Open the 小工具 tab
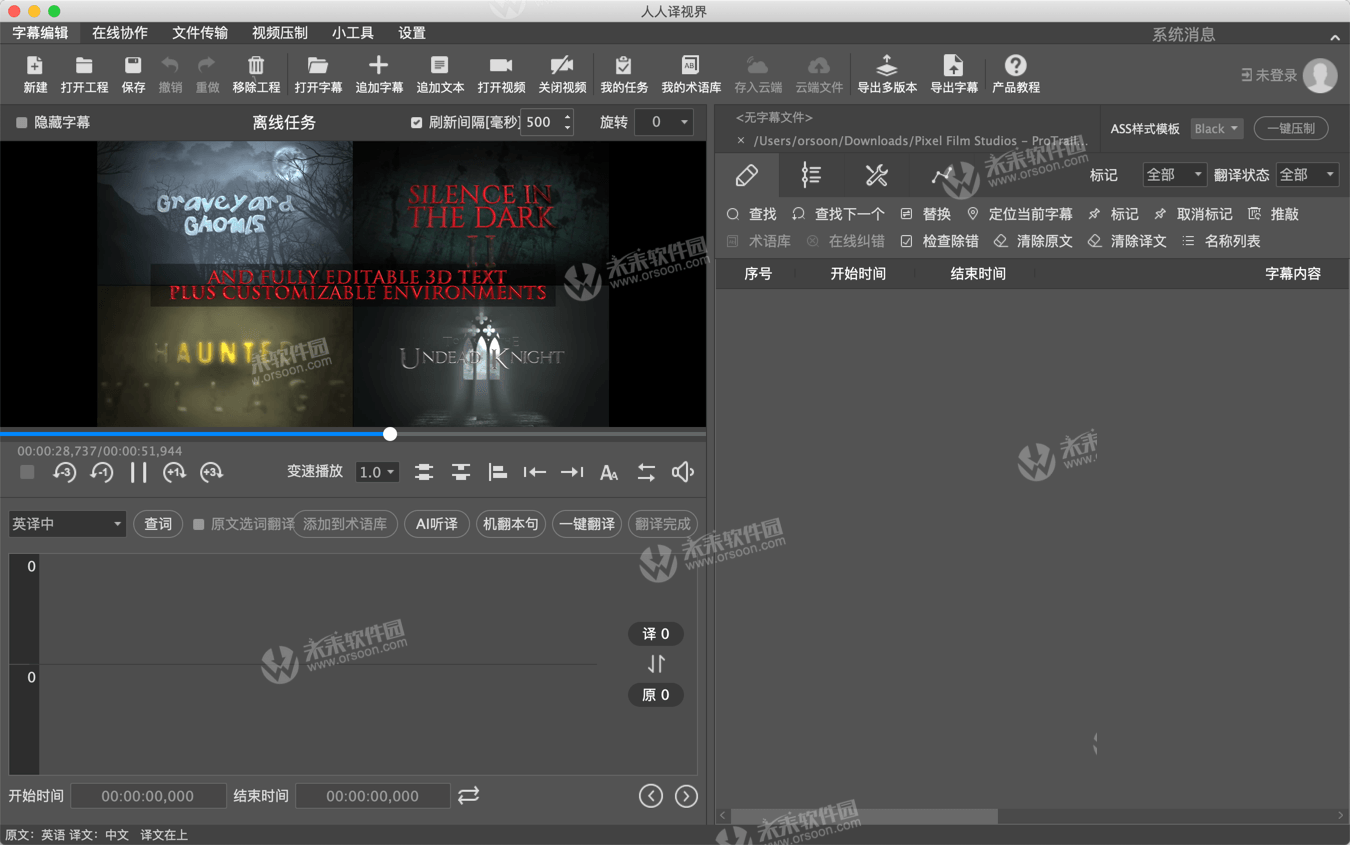The image size is (1350, 845). [x=353, y=33]
